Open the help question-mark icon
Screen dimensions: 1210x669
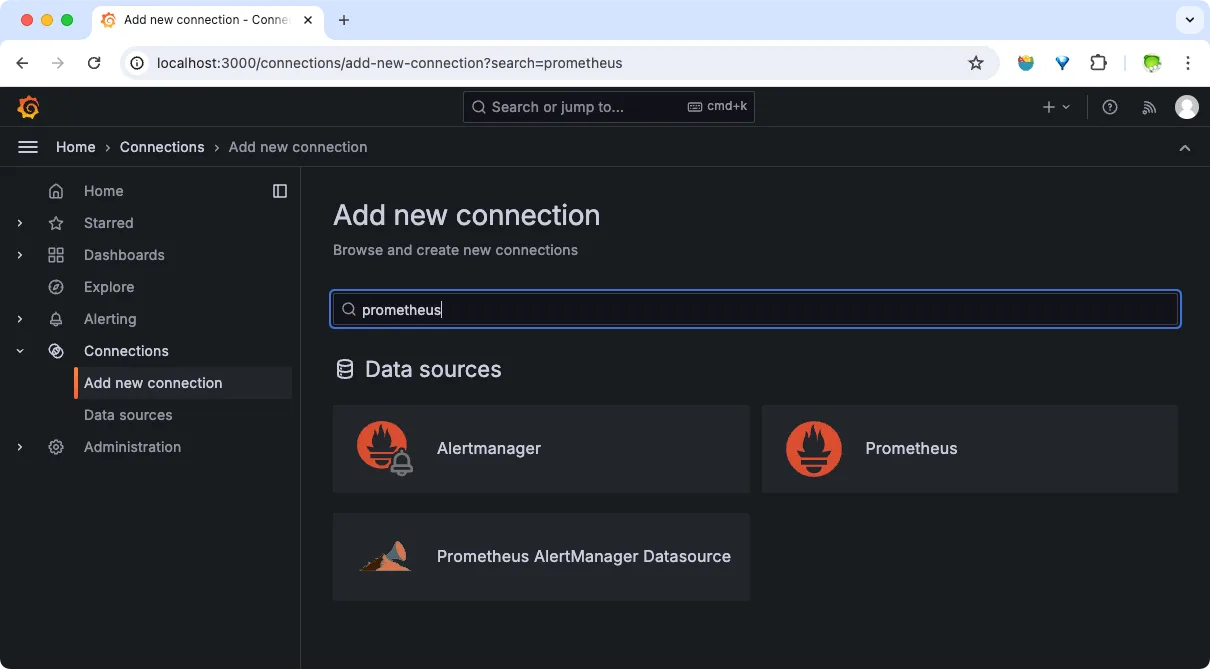click(1110, 107)
